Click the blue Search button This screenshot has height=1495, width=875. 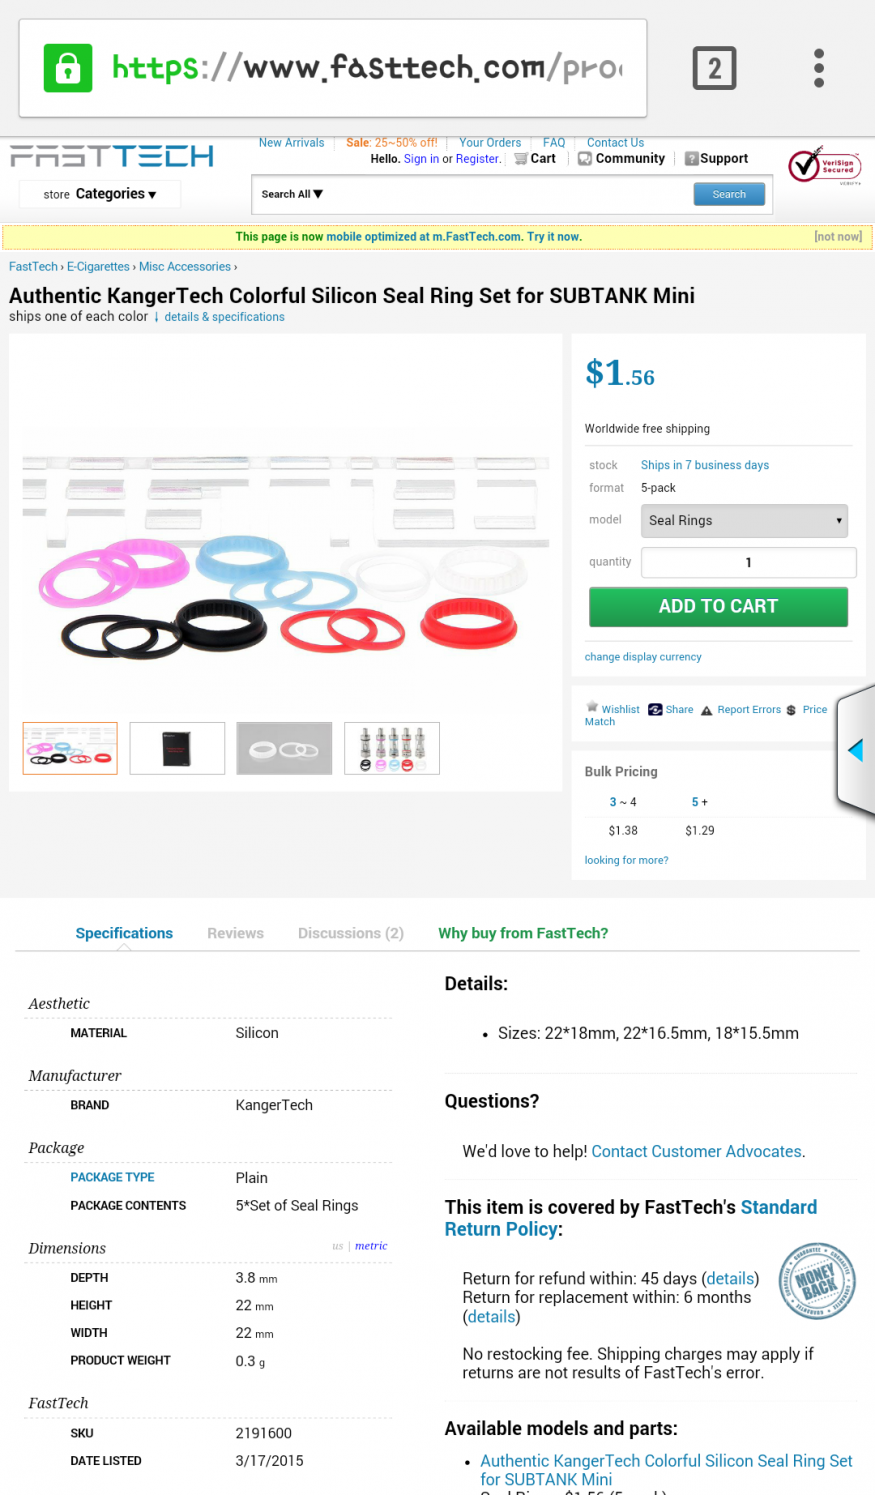729,194
